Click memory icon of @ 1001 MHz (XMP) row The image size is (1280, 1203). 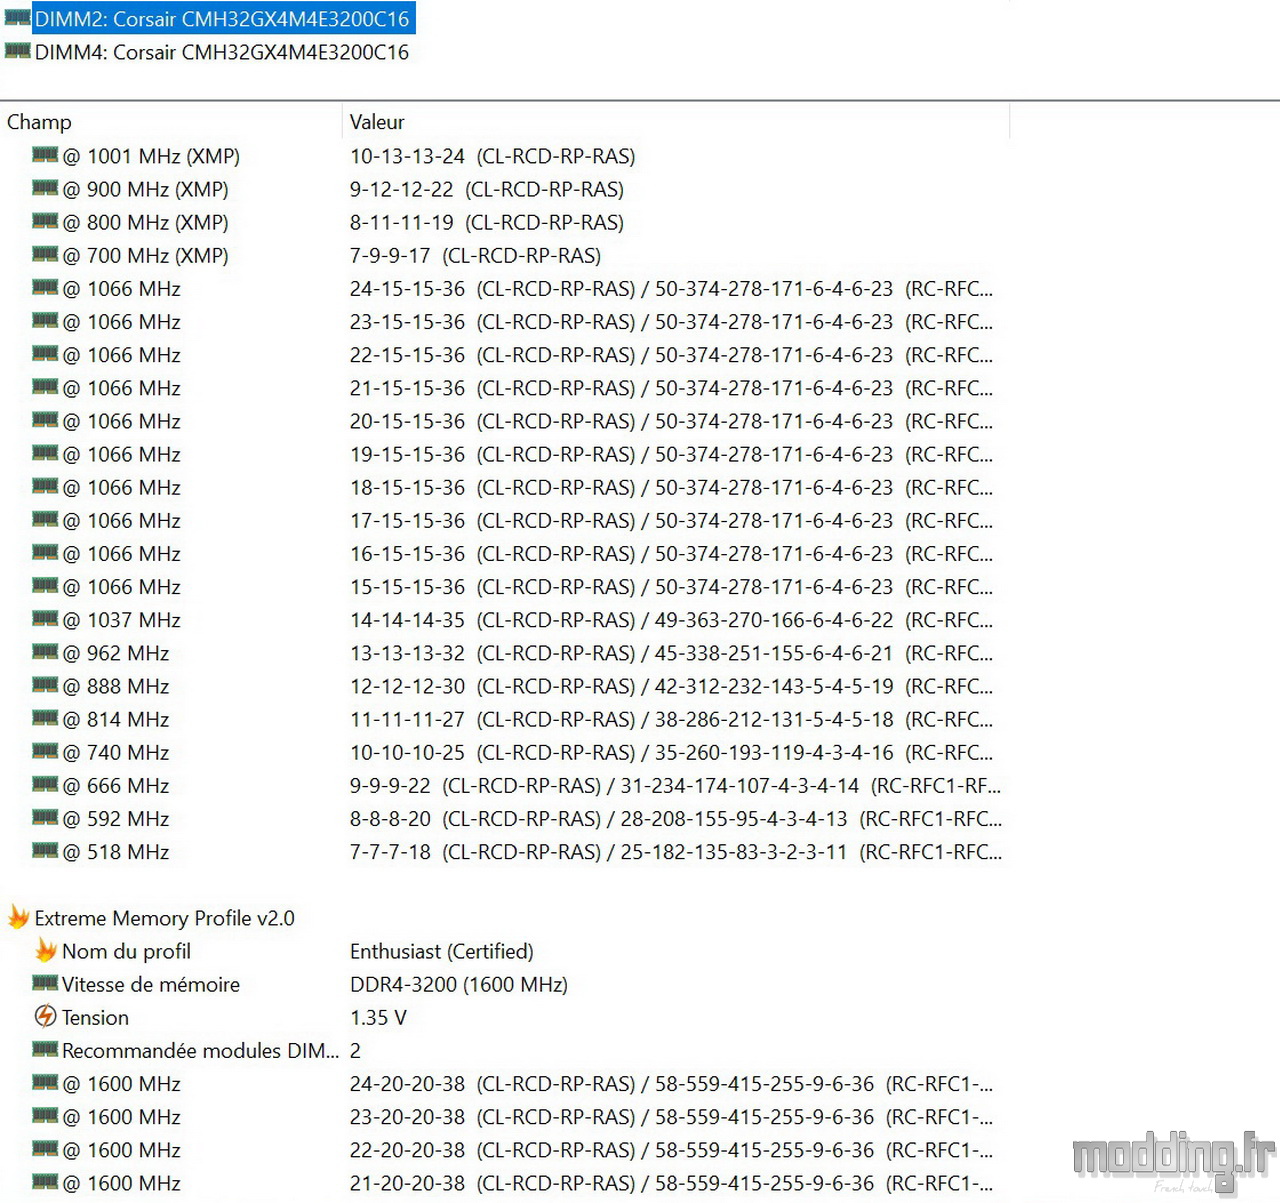pos(45,154)
